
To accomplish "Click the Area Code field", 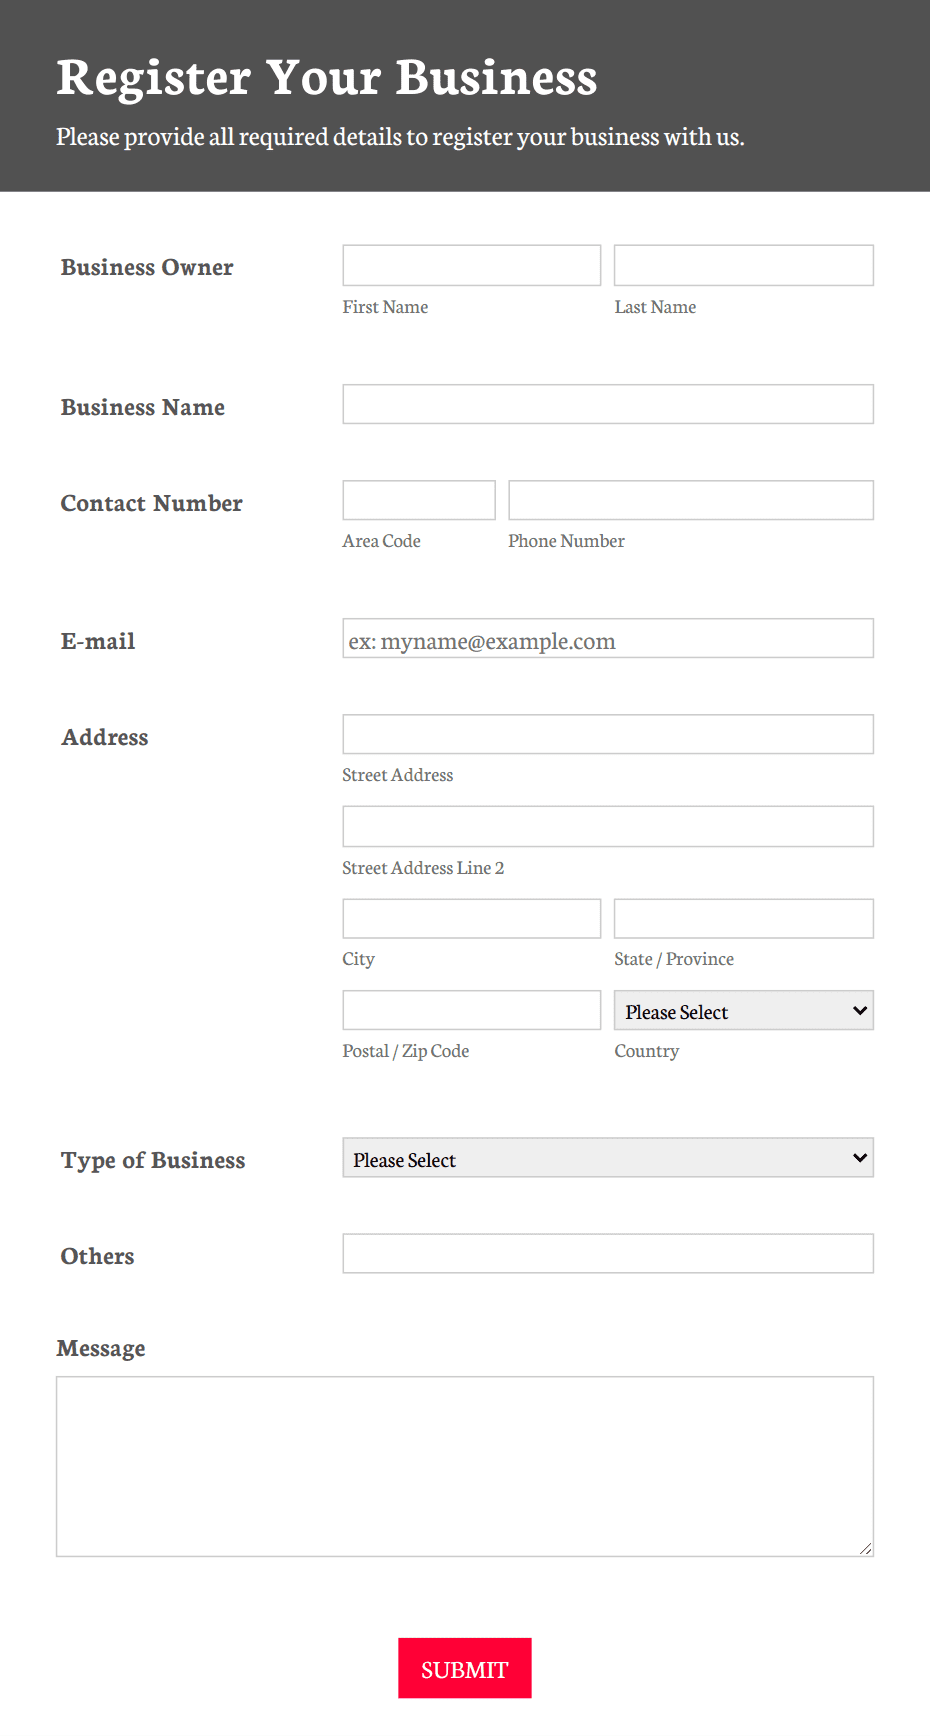I will (418, 499).
